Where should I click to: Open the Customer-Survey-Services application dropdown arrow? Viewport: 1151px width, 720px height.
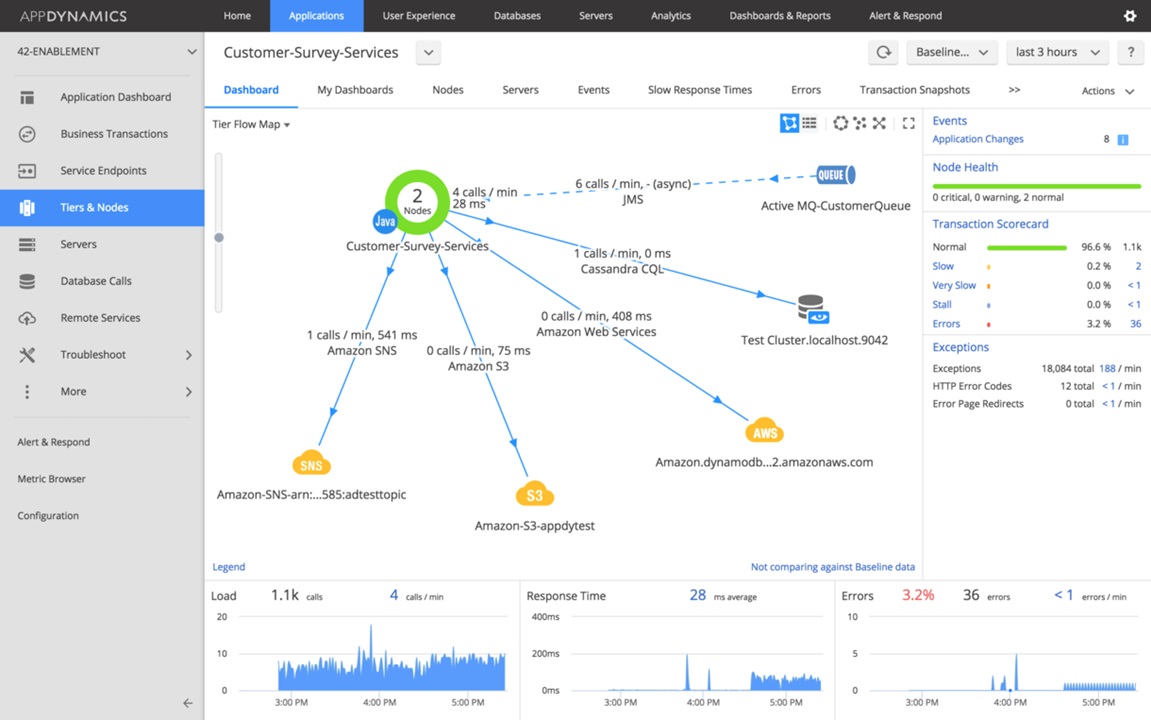pyautogui.click(x=428, y=53)
